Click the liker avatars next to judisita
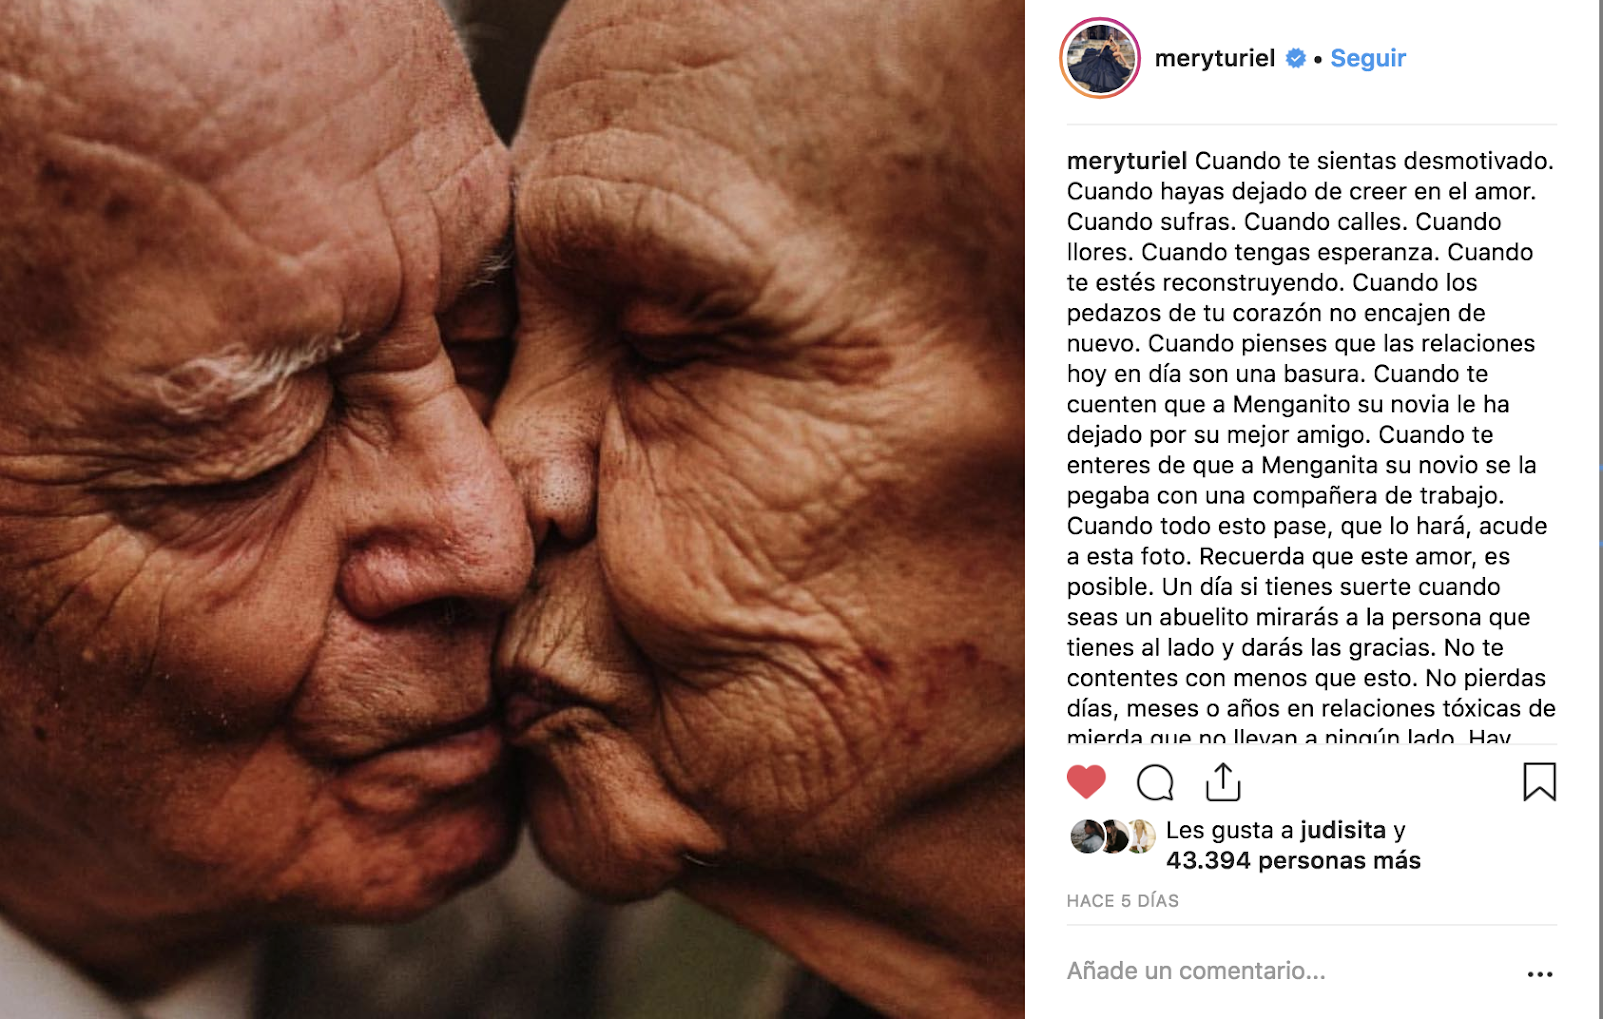This screenshot has height=1019, width=1603. pos(1113,836)
